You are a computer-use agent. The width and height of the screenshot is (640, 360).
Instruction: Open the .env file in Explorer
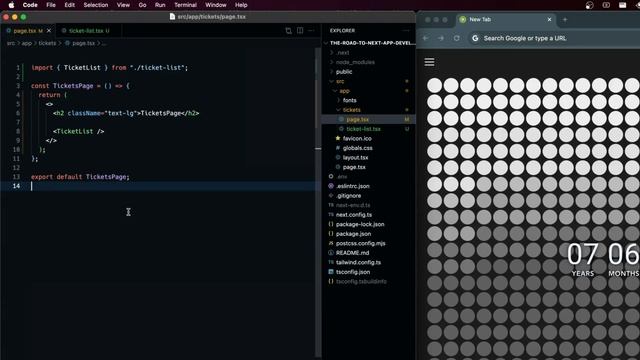click(x=369, y=176)
